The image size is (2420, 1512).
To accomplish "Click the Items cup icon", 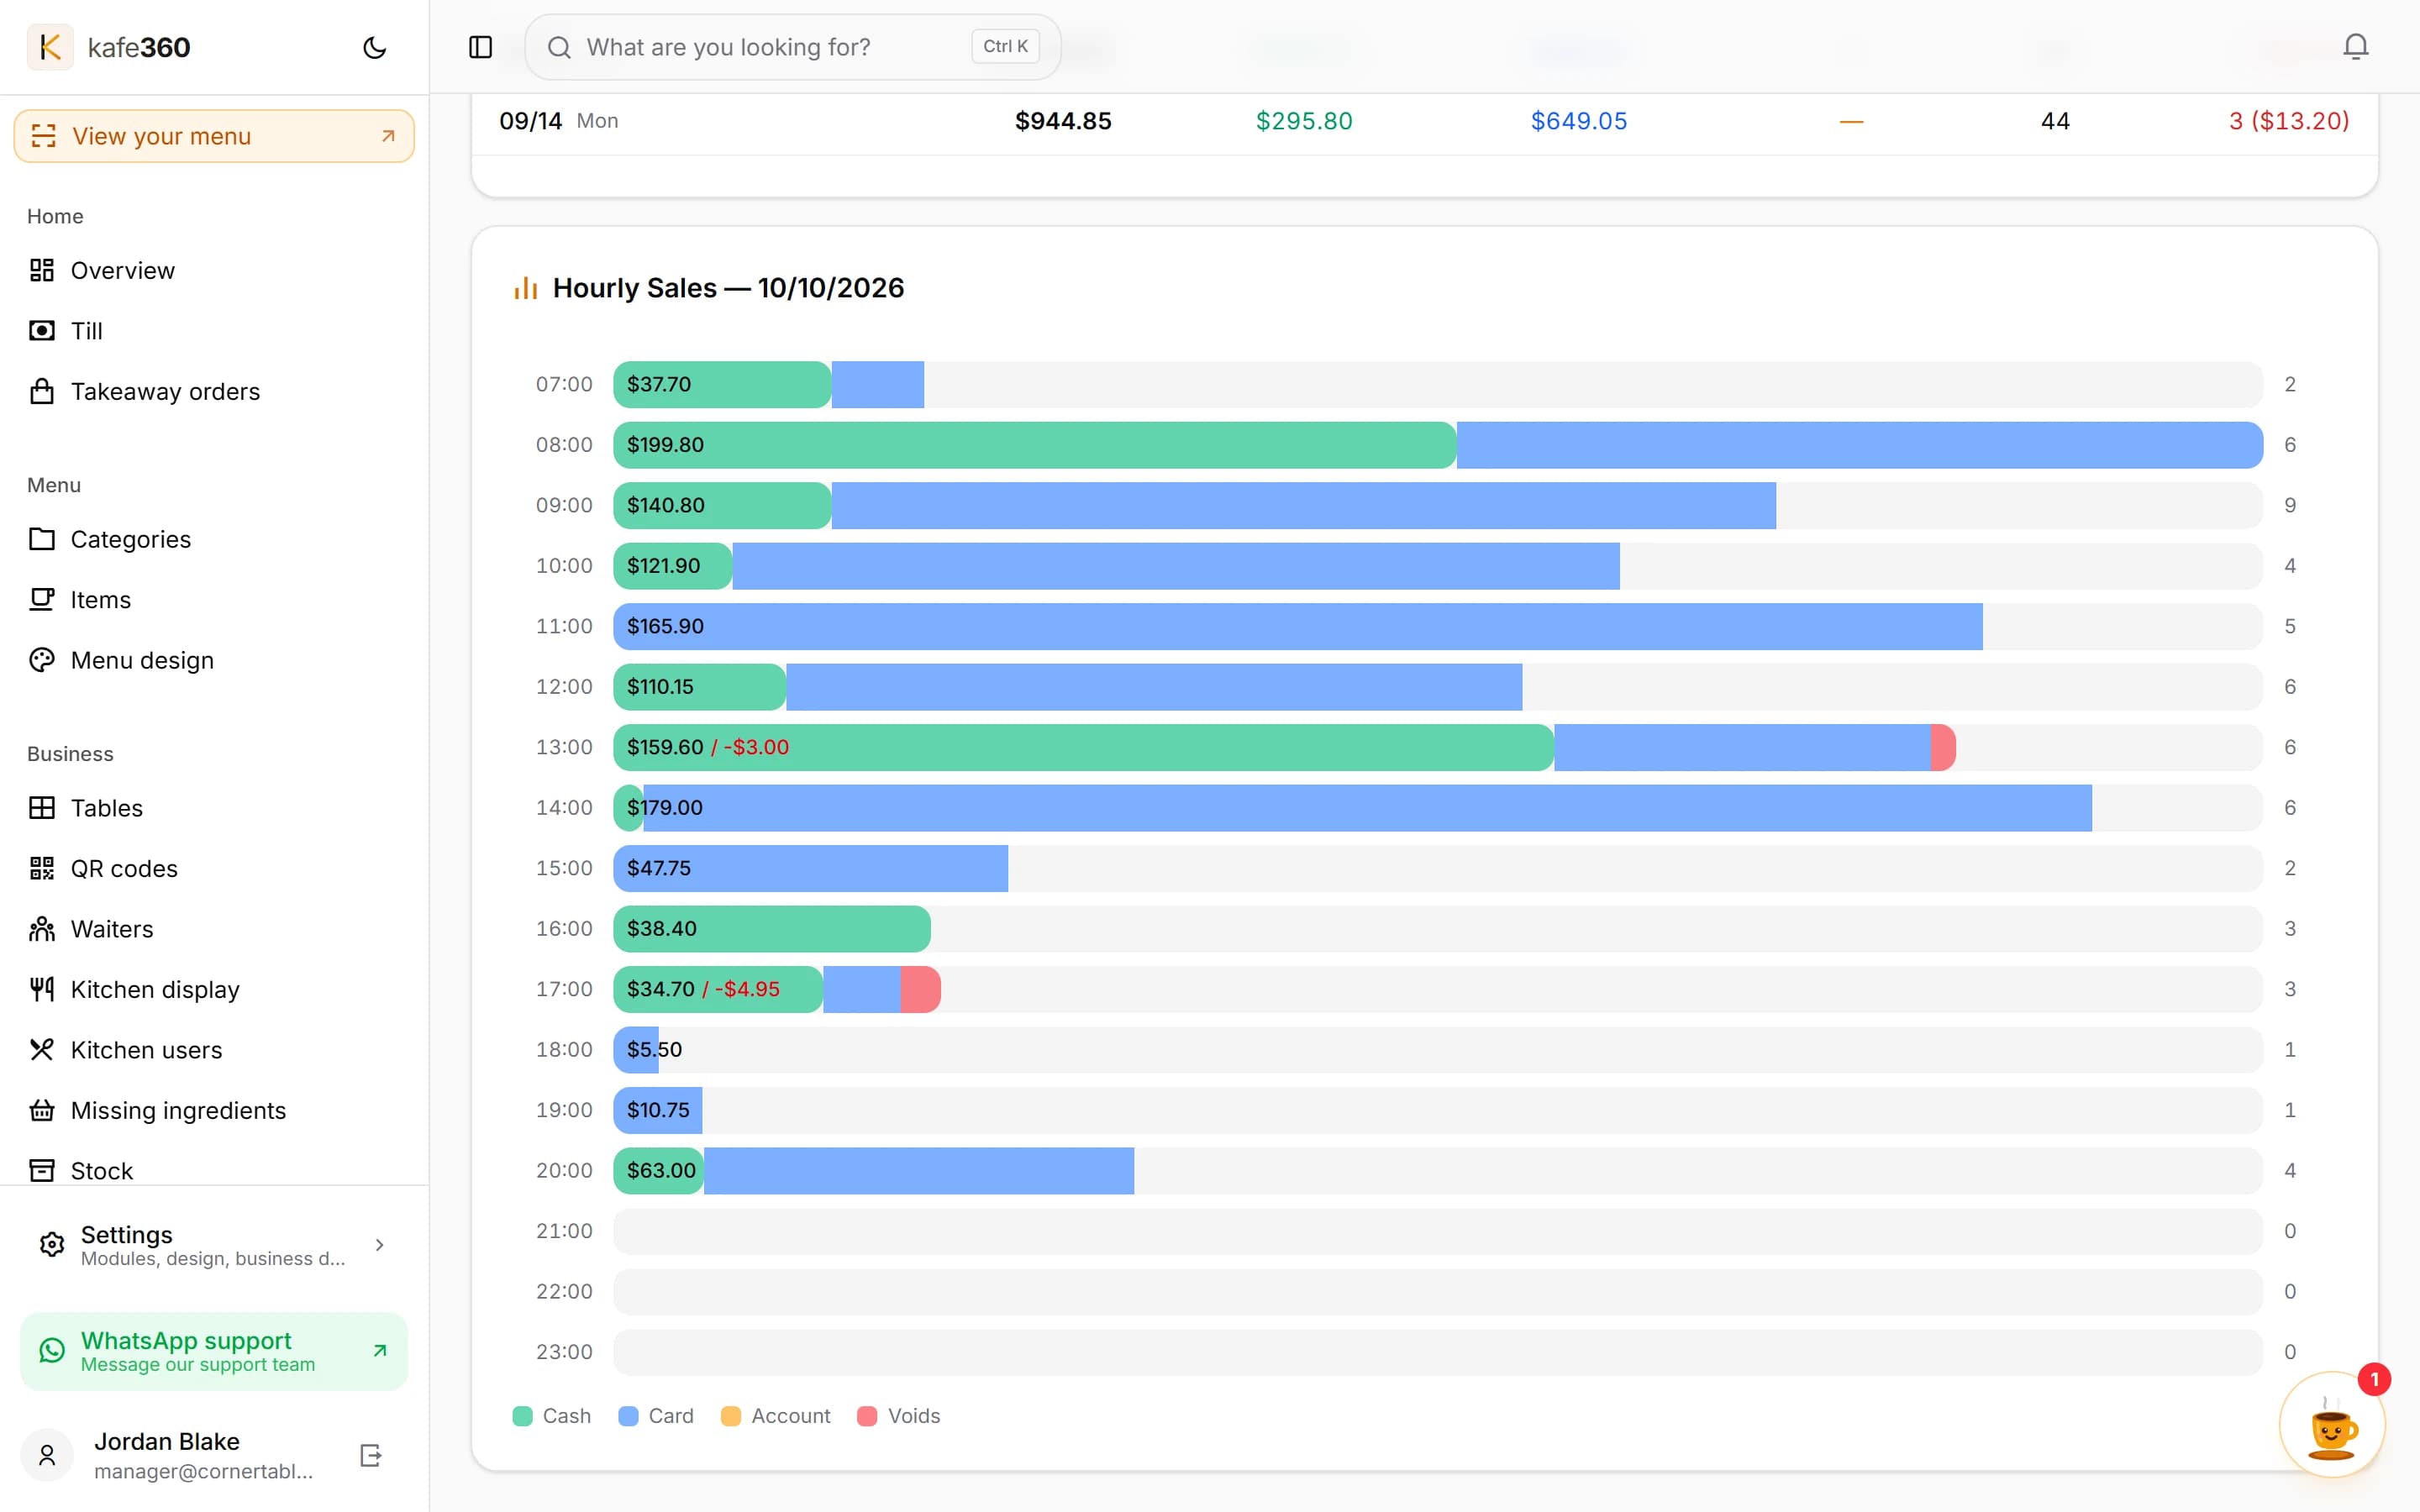I will [x=42, y=599].
